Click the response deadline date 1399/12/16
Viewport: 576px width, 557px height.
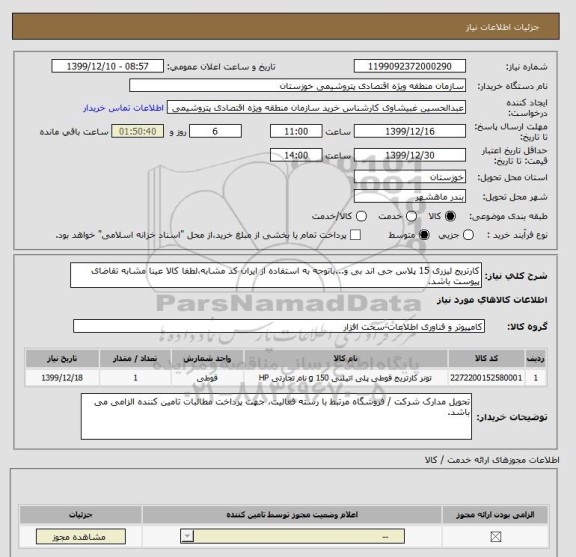pyautogui.click(x=410, y=132)
